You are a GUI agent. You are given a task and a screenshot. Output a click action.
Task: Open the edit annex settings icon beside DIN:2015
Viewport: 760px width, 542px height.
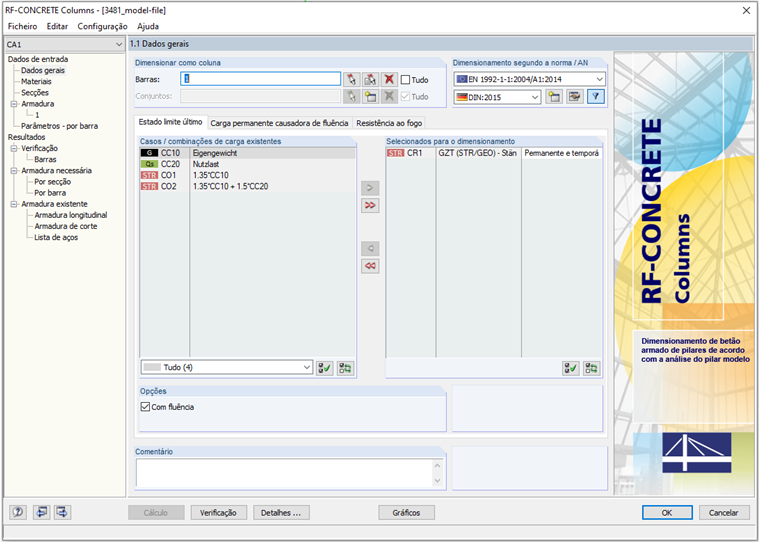click(575, 97)
